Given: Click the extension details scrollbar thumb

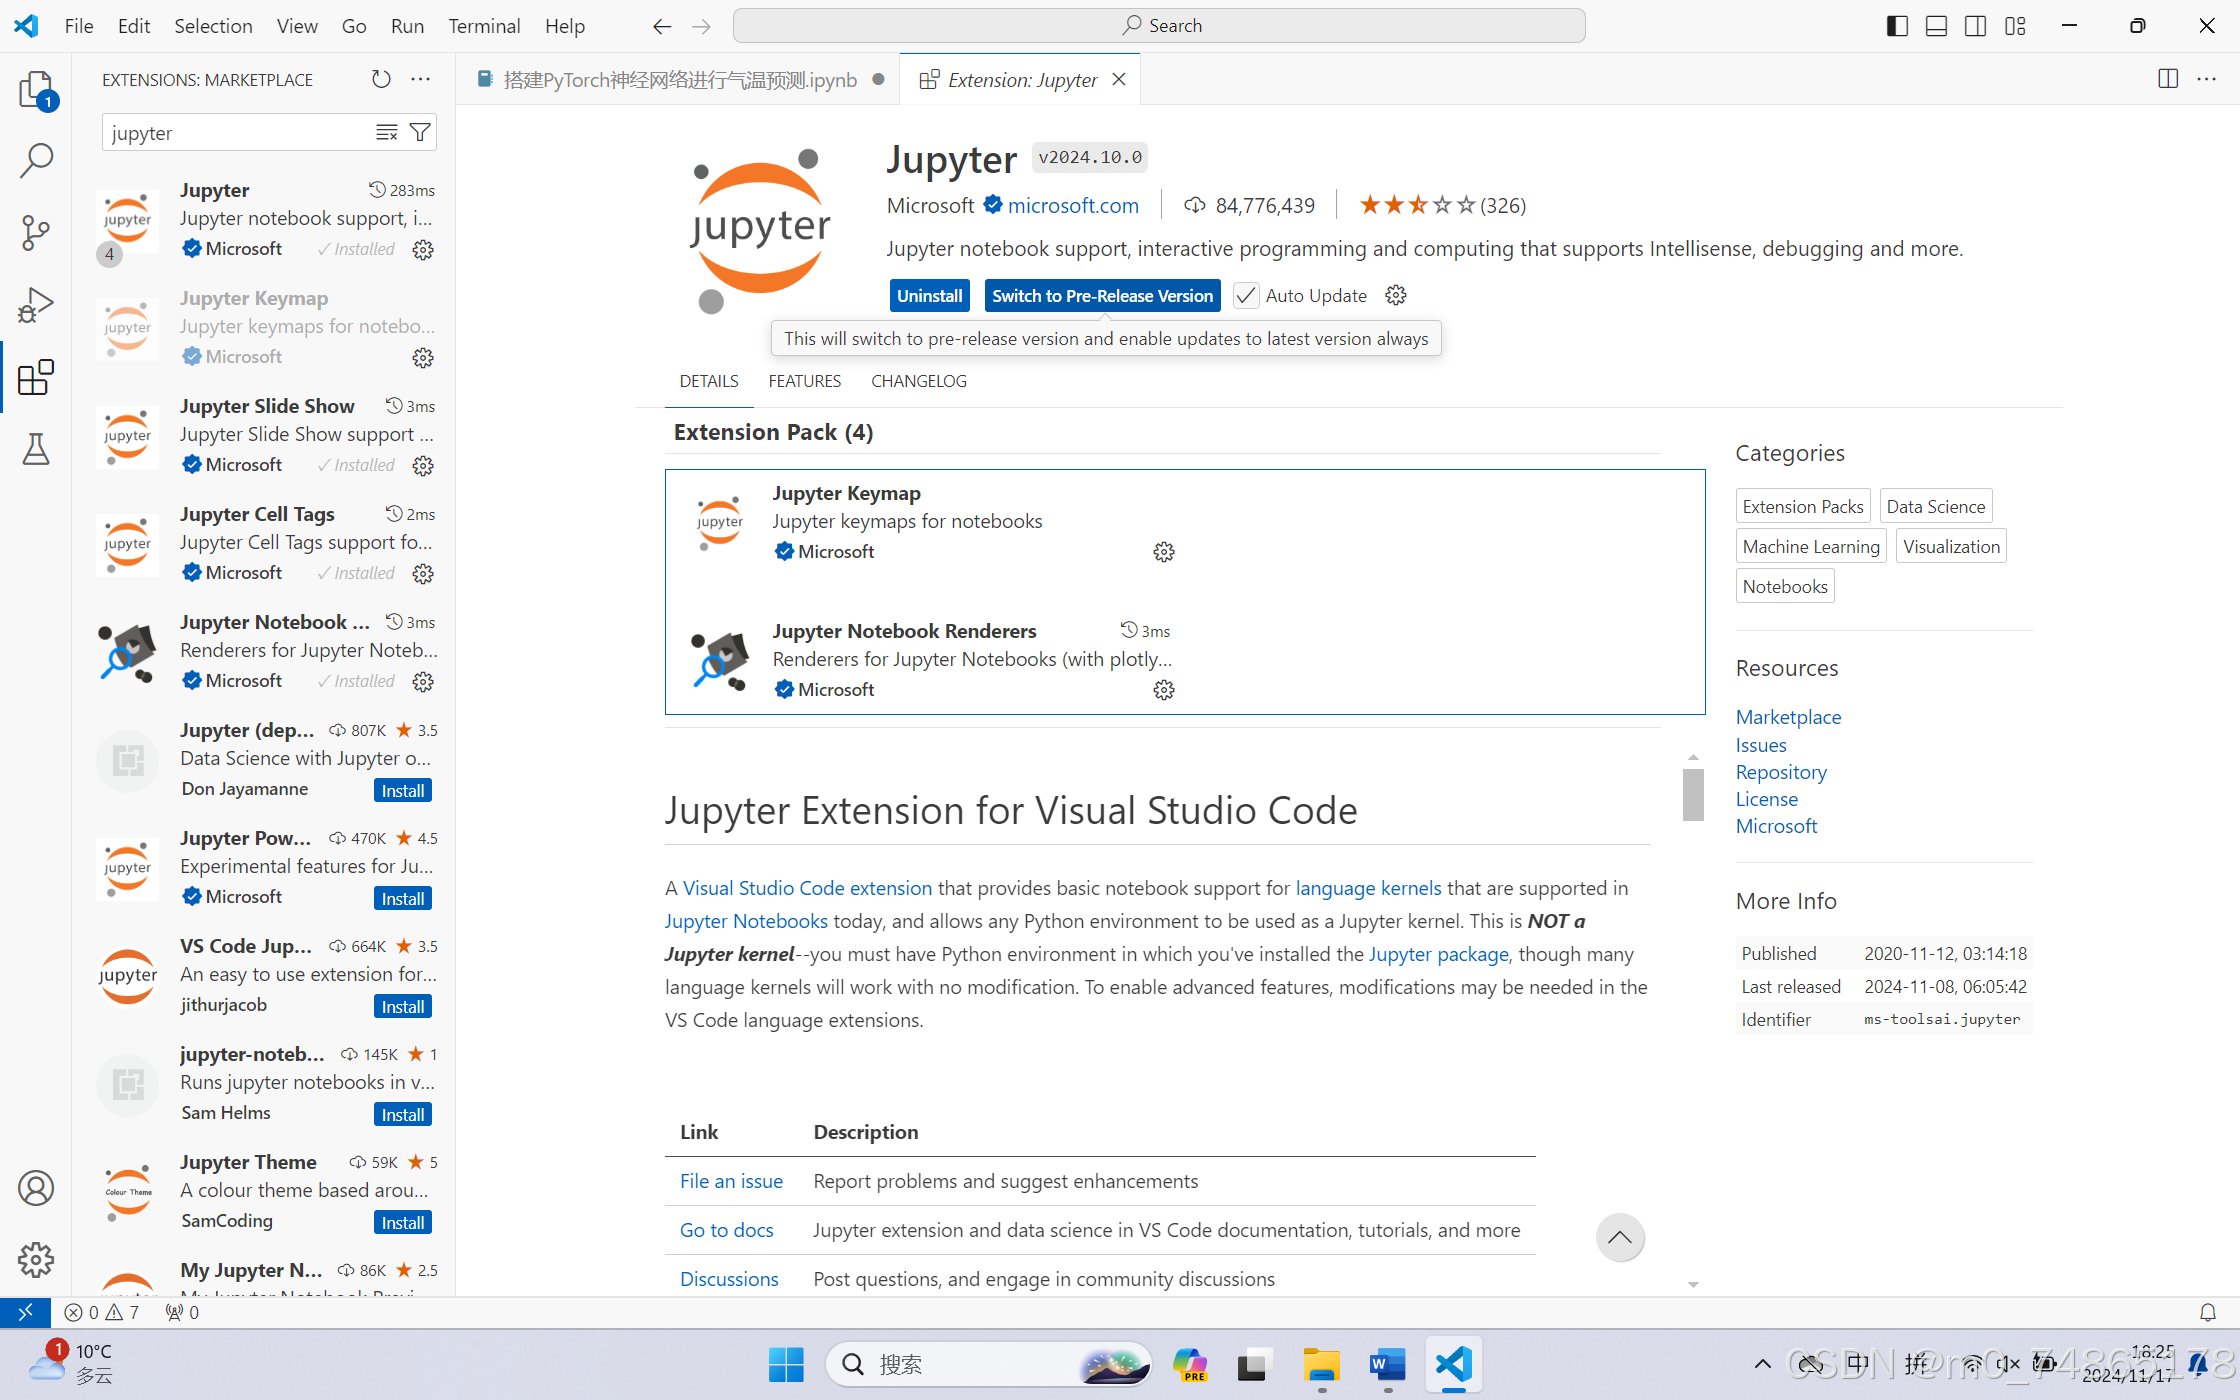Looking at the screenshot, I should click(1692, 795).
